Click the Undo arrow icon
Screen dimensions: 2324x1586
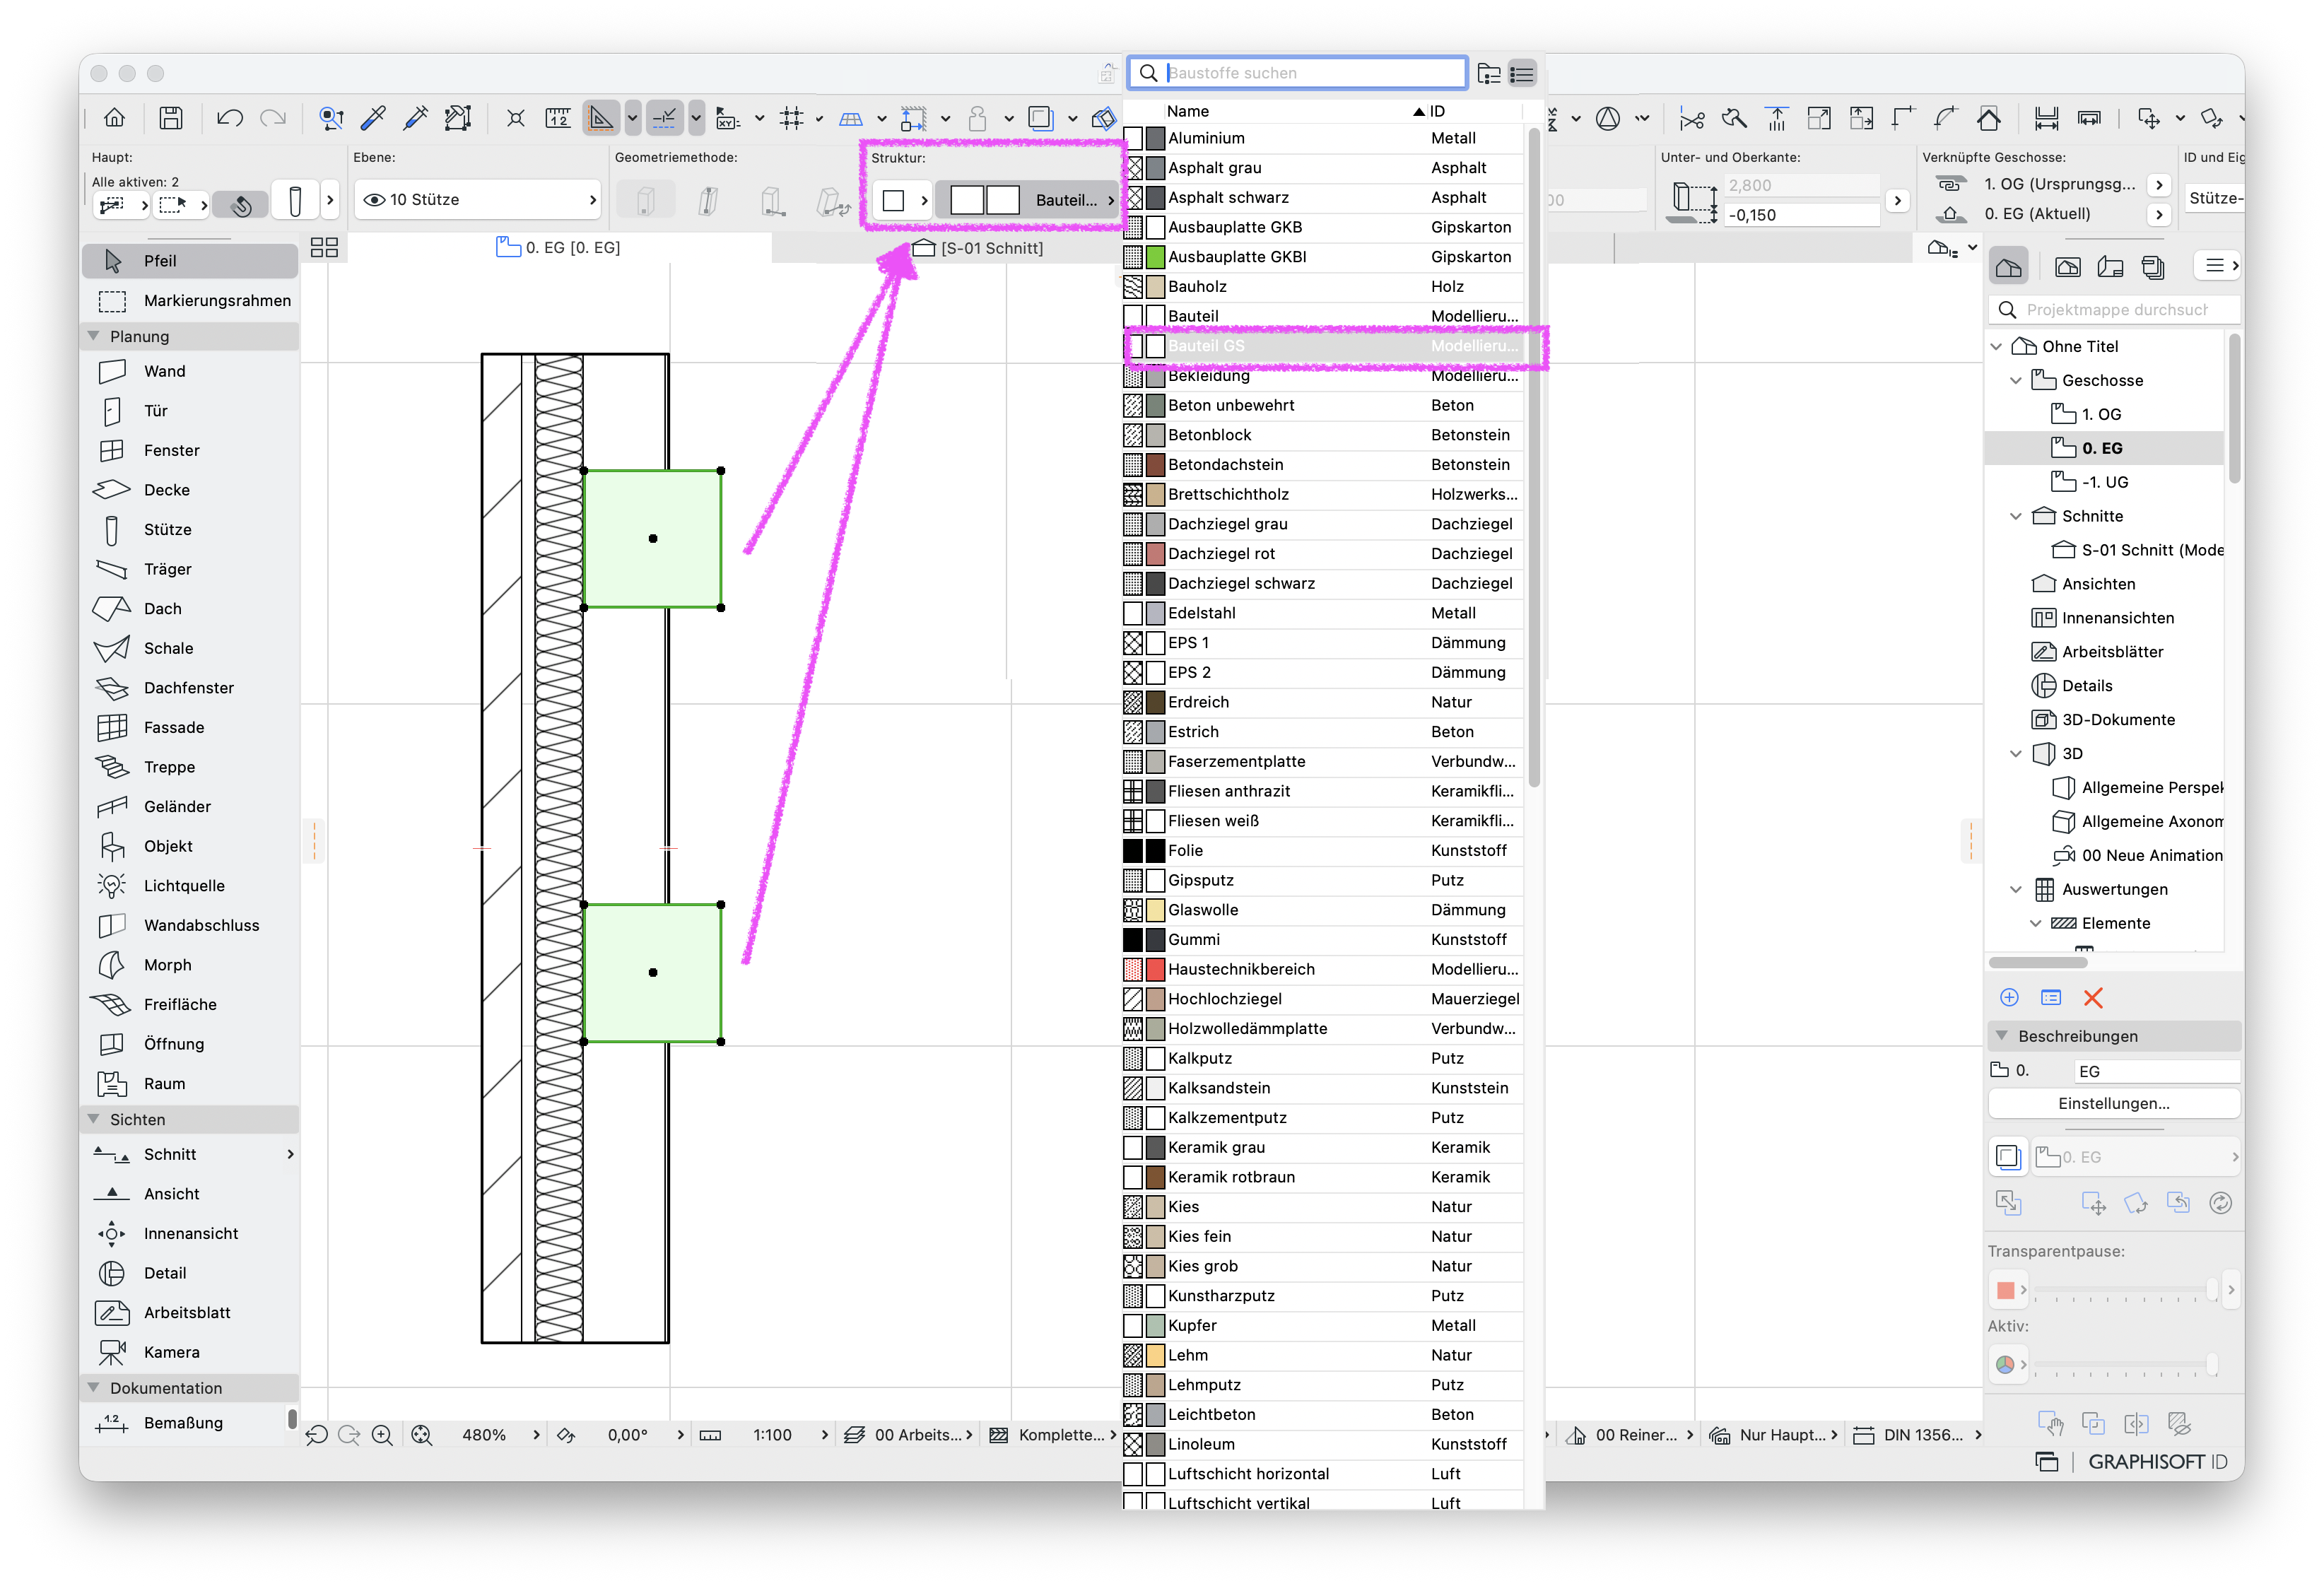point(229,118)
